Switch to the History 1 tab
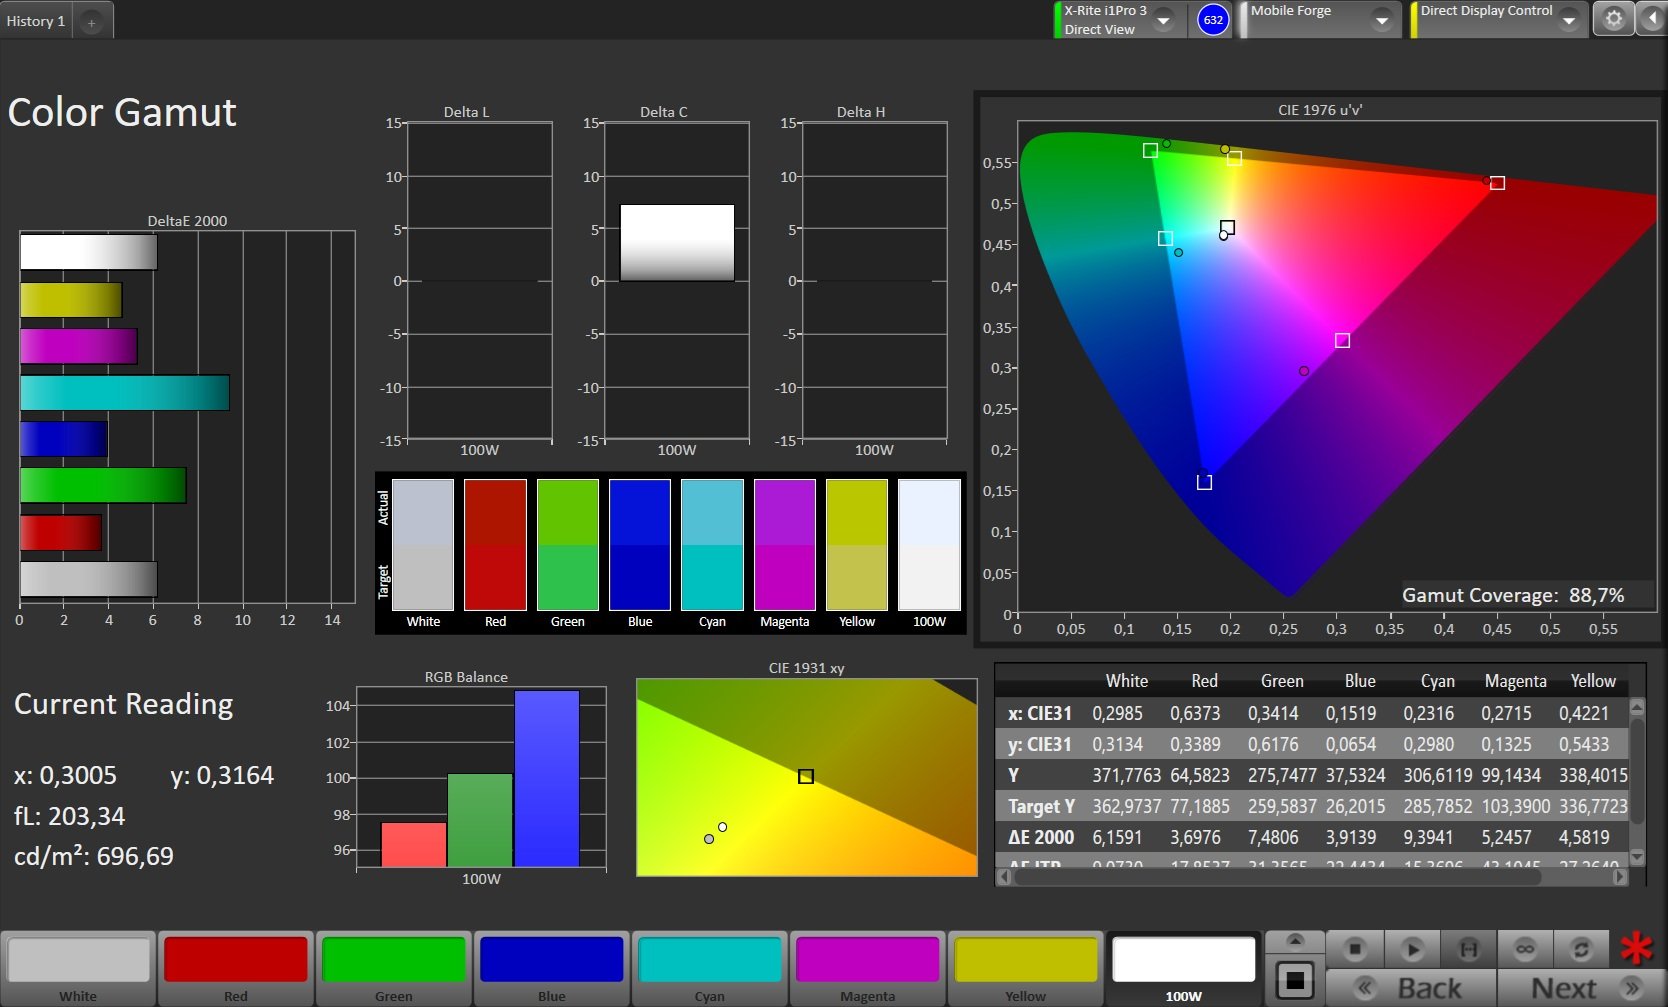The width and height of the screenshot is (1668, 1007). [x=36, y=21]
